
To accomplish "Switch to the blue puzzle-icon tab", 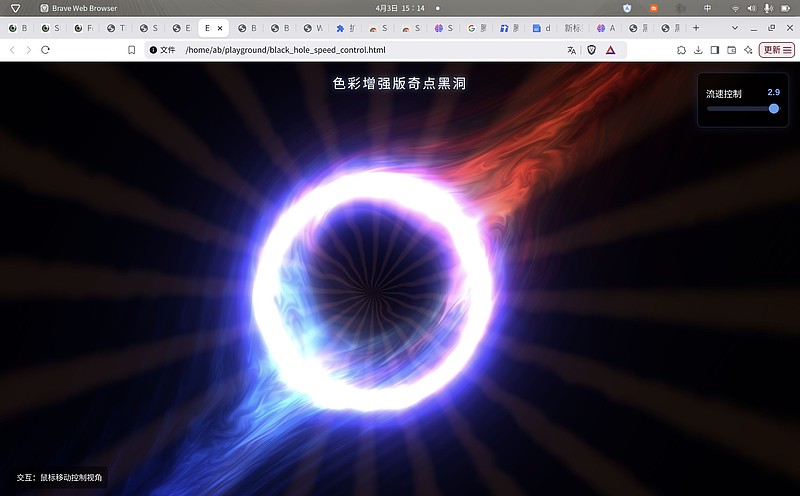I will (x=345, y=29).
